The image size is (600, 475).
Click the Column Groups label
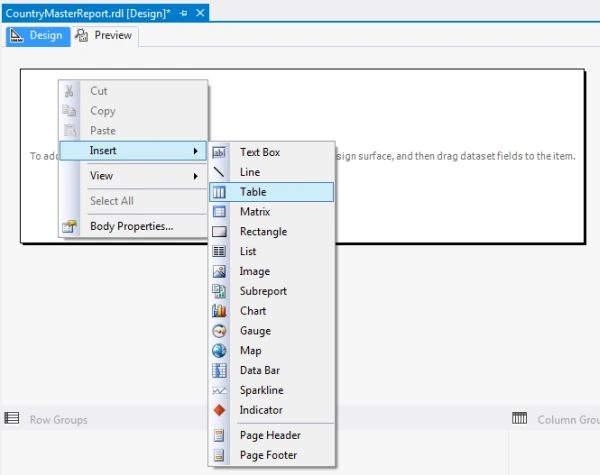click(569, 420)
